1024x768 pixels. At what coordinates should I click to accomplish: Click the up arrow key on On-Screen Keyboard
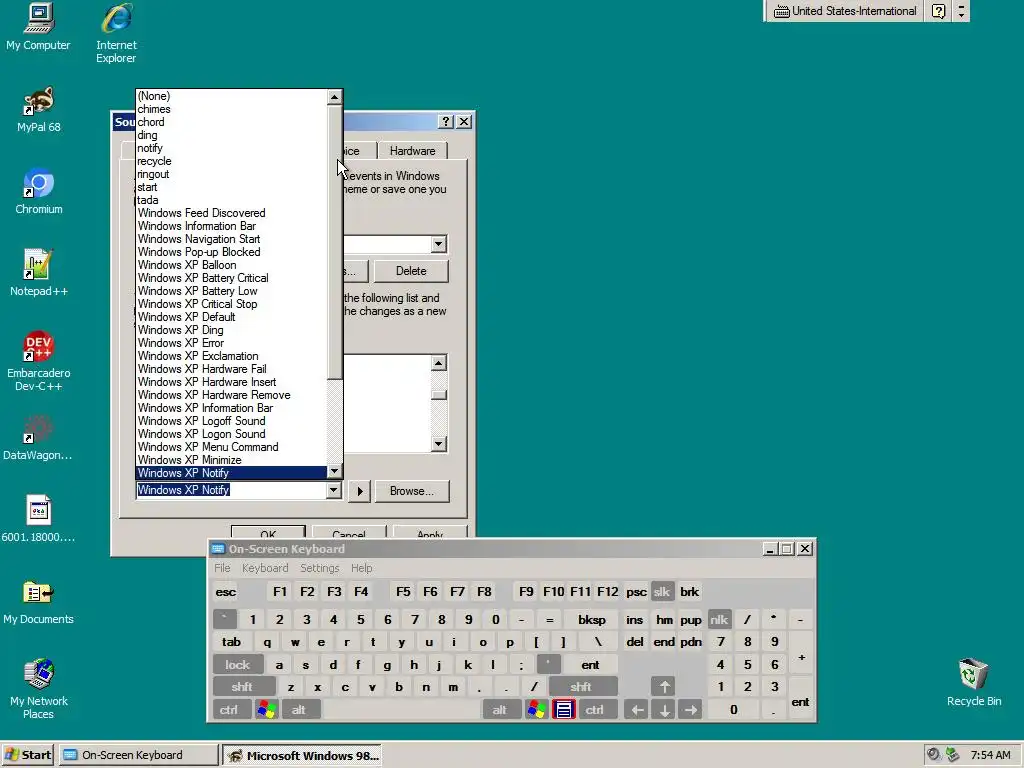click(664, 686)
